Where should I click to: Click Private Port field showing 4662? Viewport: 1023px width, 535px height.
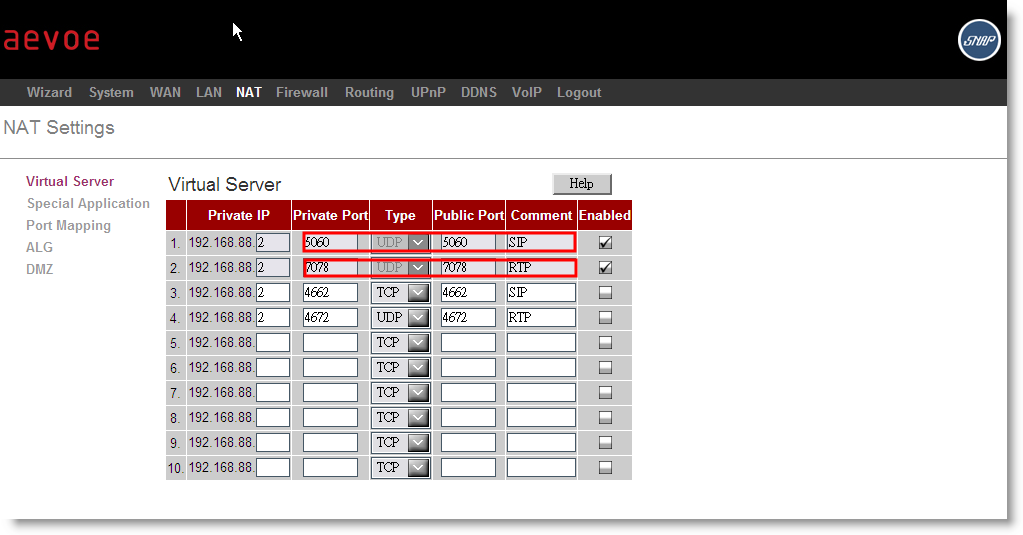tap(330, 293)
